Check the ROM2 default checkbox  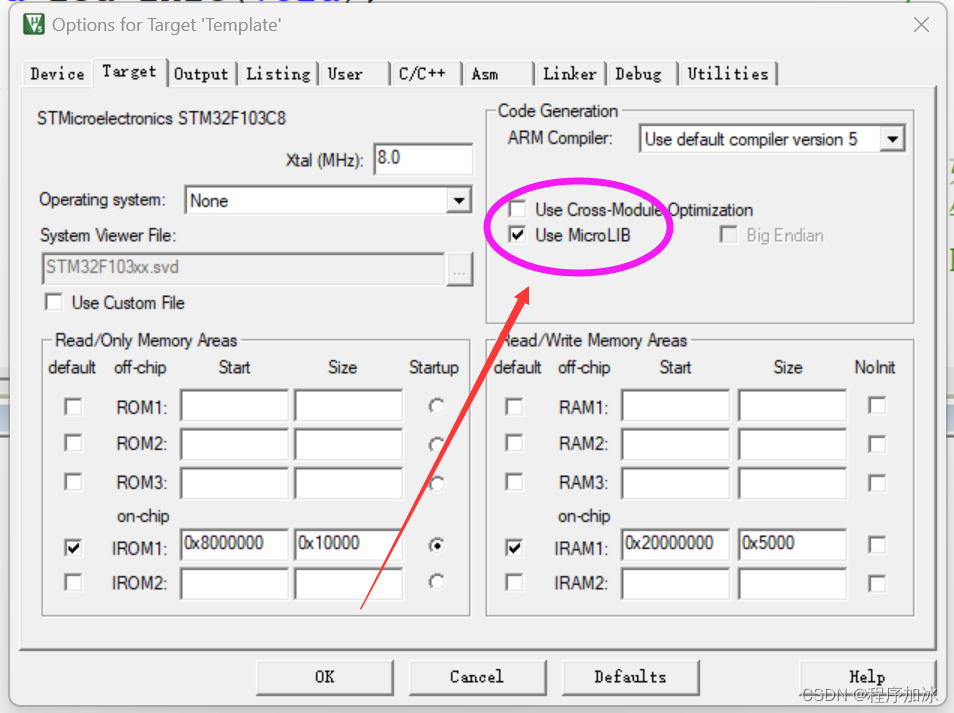coord(73,443)
